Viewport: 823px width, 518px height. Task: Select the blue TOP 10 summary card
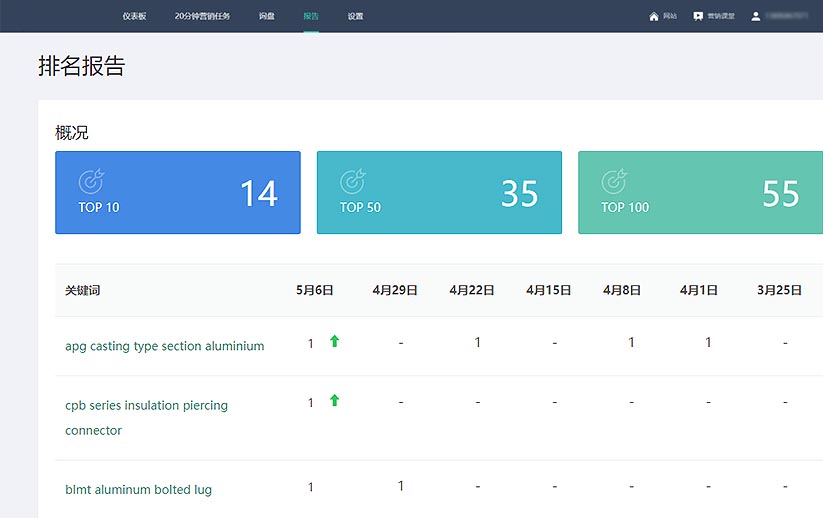point(178,193)
